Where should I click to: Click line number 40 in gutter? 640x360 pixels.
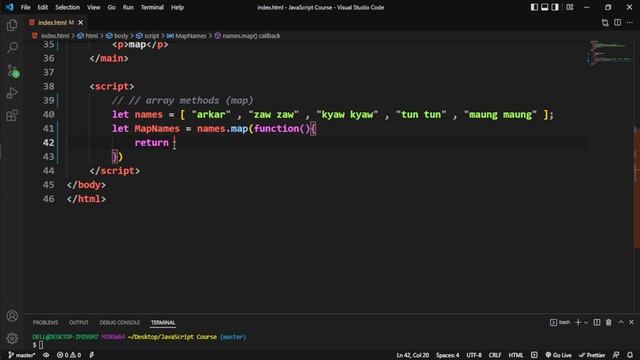coord(49,115)
